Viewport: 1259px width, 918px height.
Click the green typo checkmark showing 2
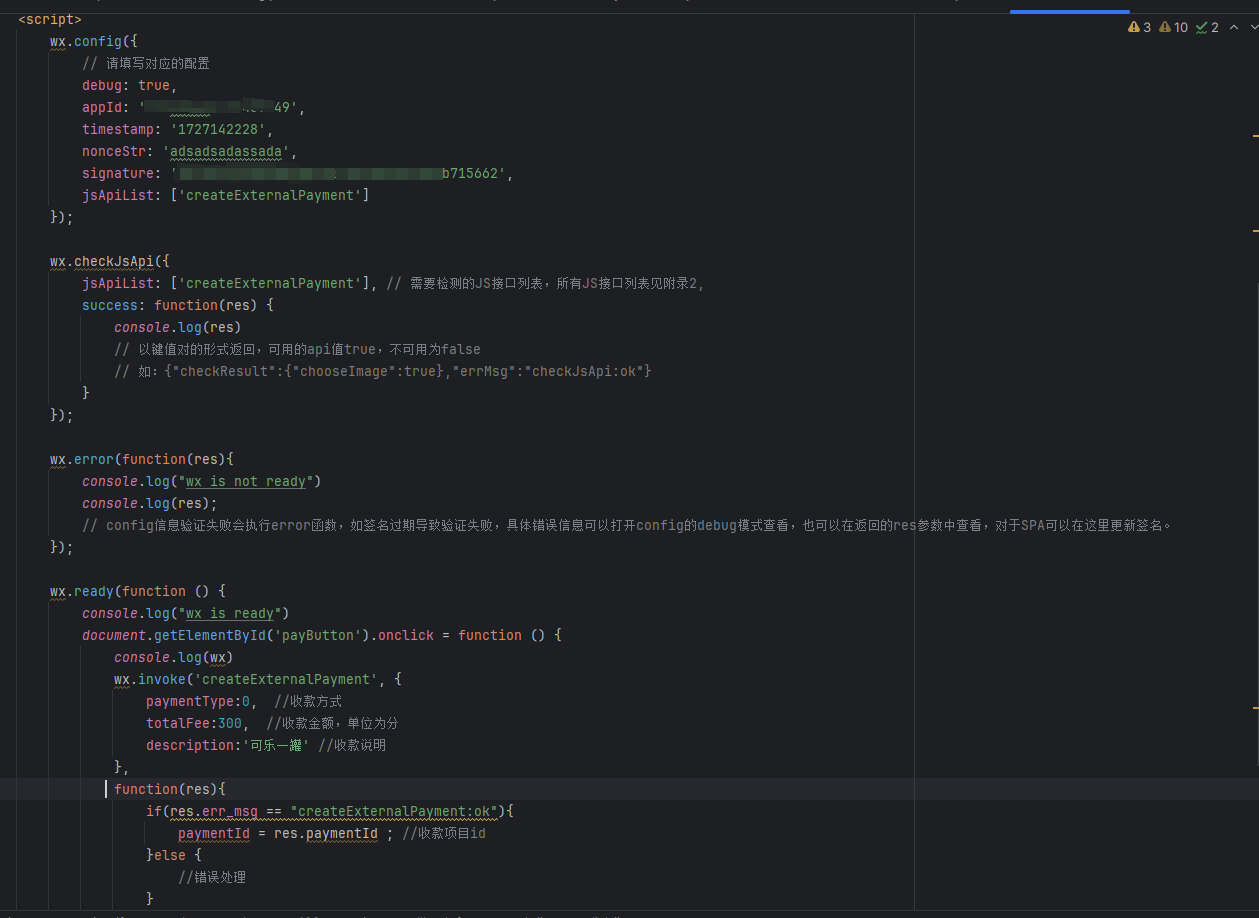1207,27
